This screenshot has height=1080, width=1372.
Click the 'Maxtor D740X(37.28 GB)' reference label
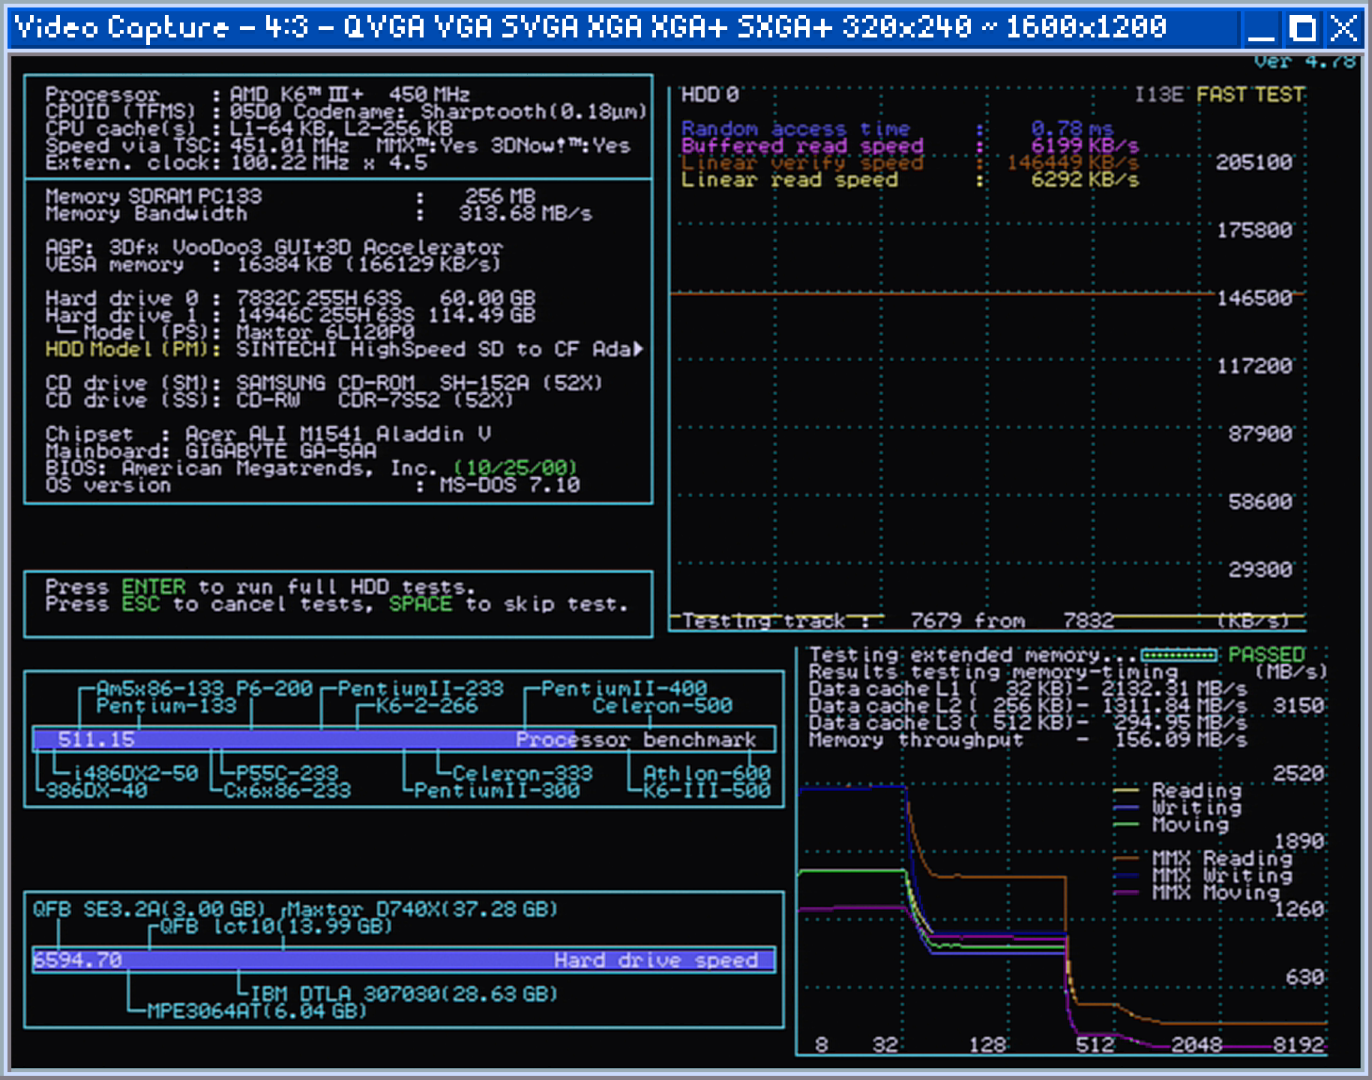424,909
